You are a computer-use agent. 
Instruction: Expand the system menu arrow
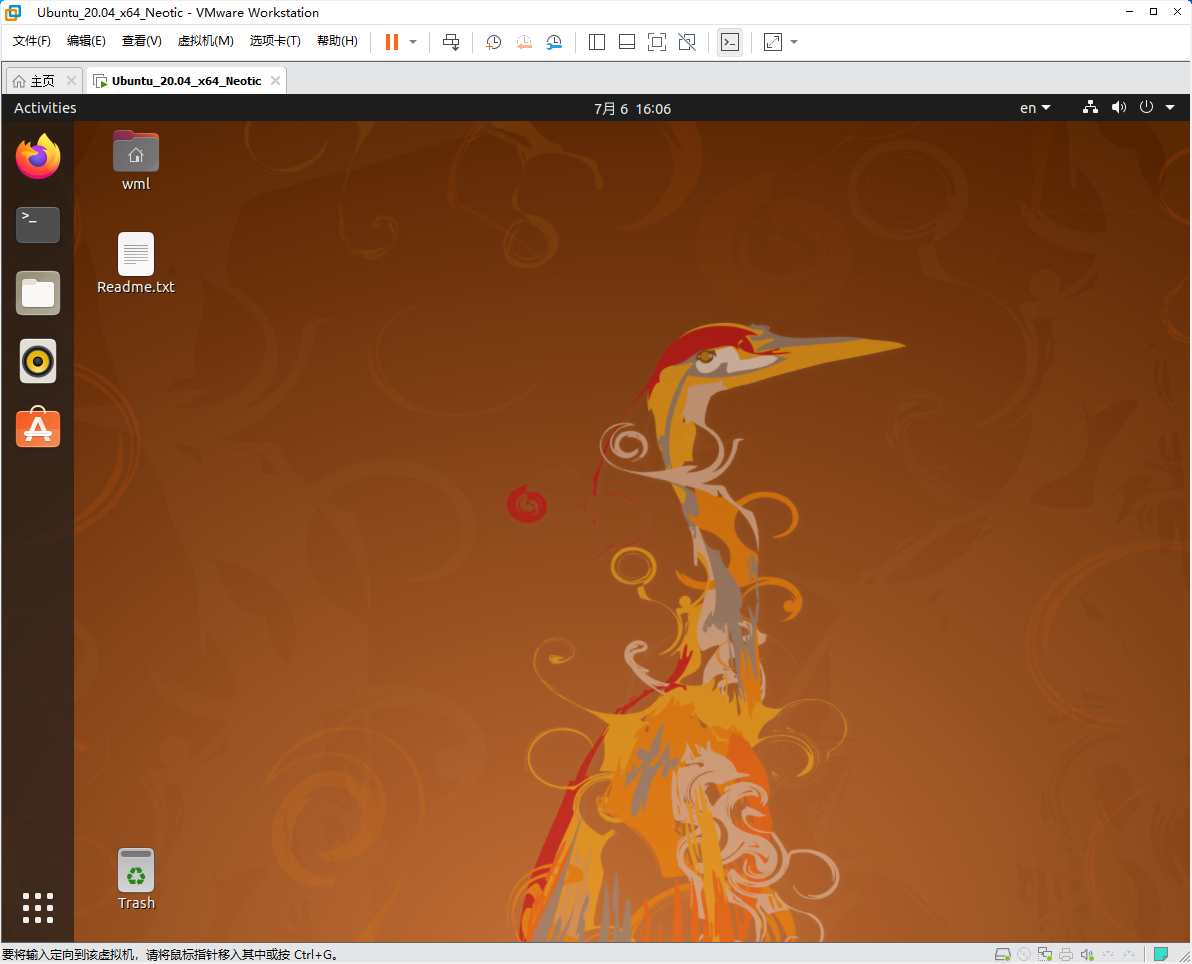[x=1170, y=107]
